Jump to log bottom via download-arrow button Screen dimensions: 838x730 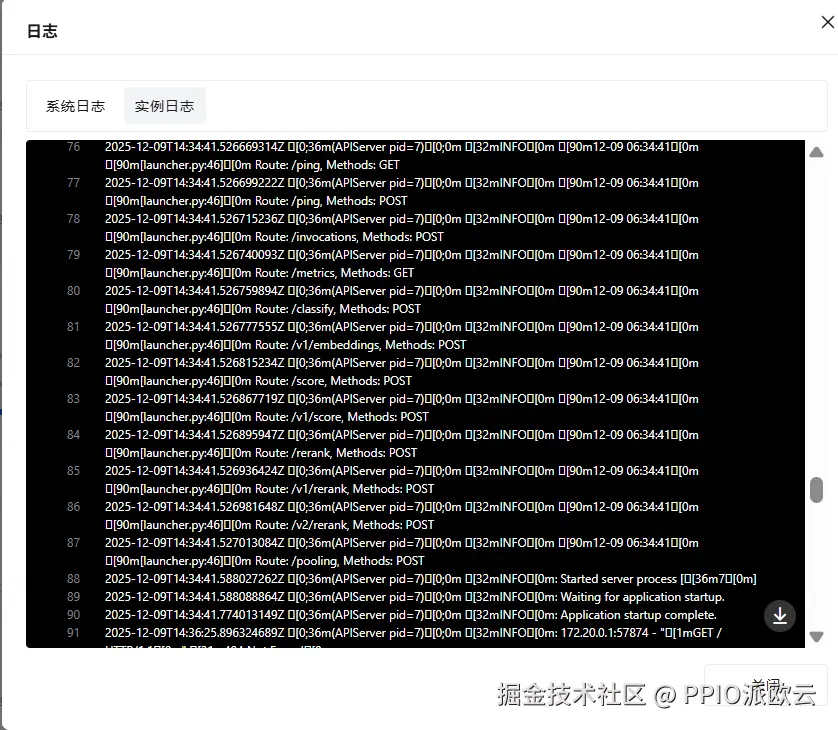(x=780, y=616)
